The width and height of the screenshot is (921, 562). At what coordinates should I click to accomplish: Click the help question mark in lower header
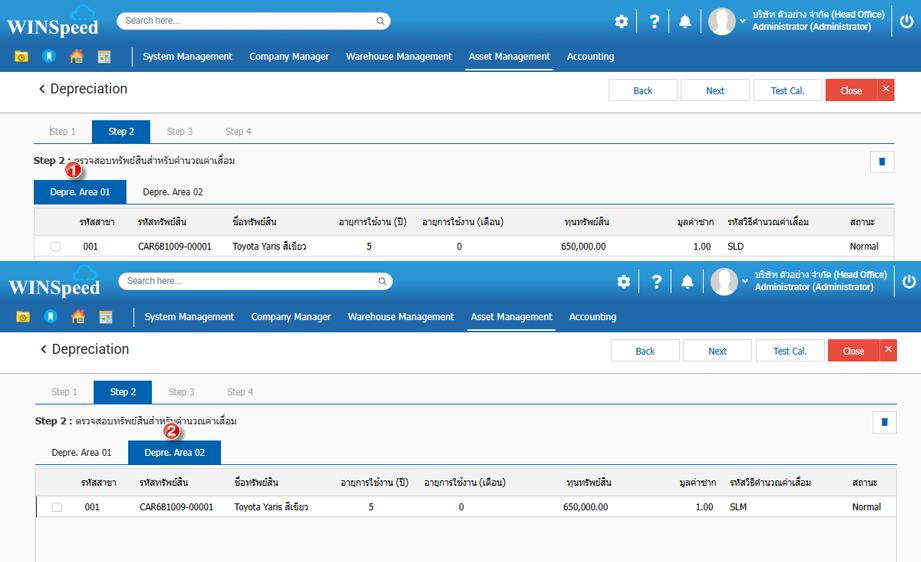pos(656,282)
